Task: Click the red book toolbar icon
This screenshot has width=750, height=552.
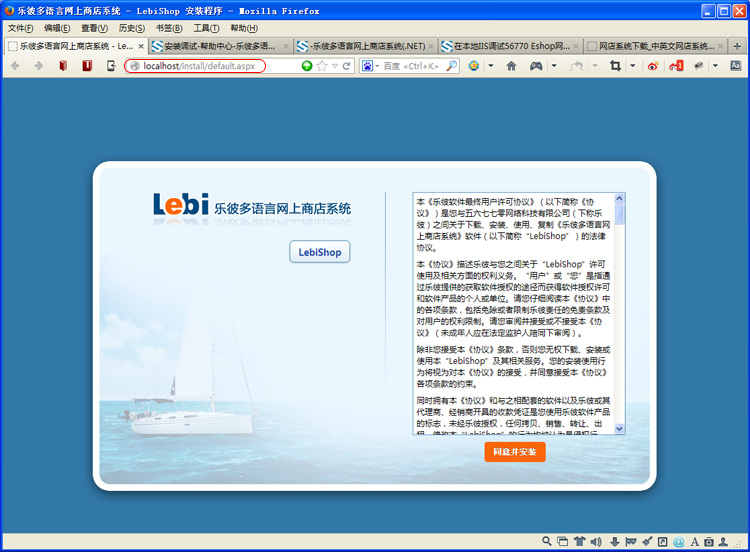Action: click(x=63, y=66)
